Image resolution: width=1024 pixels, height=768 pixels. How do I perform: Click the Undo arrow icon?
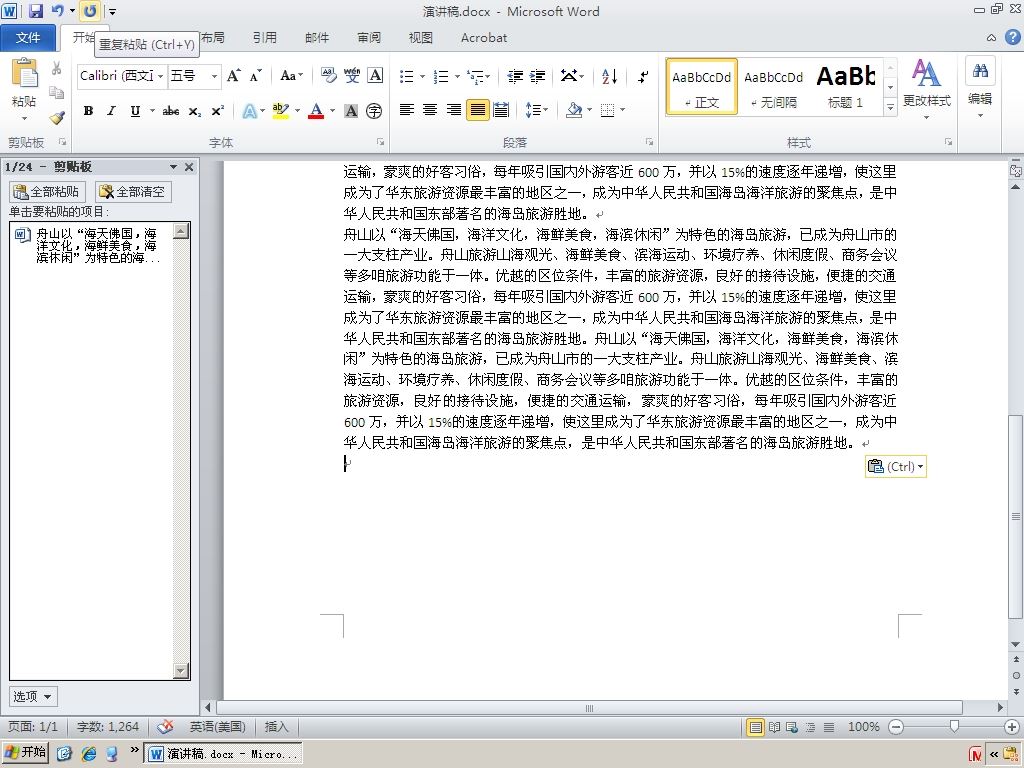pyautogui.click(x=57, y=11)
